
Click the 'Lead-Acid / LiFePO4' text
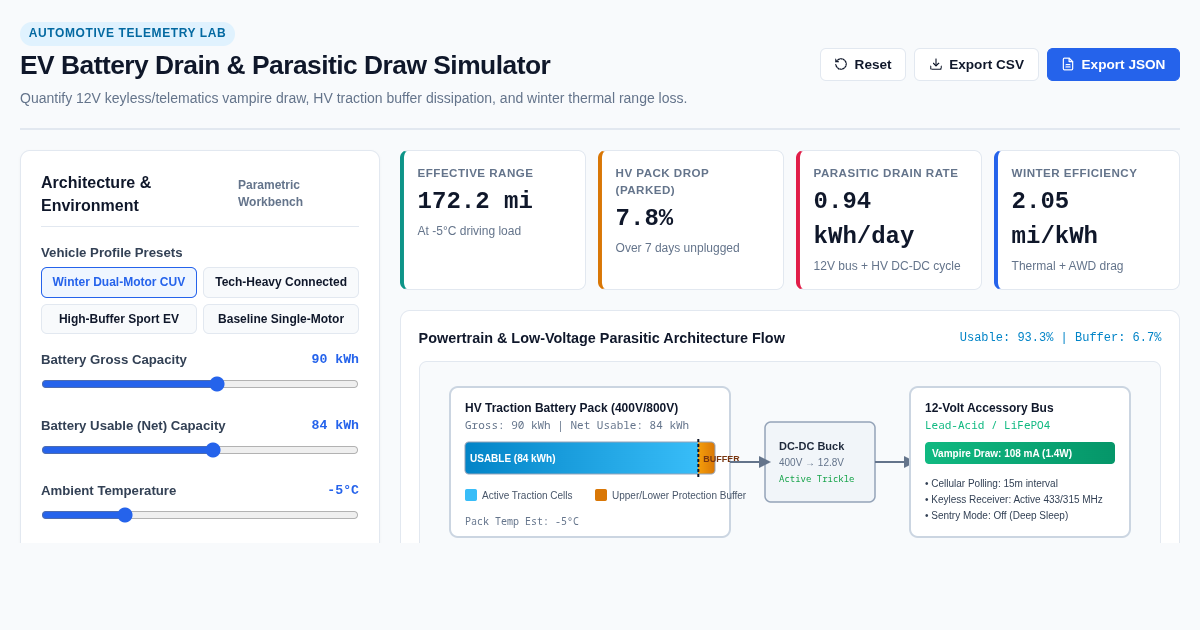pos(987,426)
